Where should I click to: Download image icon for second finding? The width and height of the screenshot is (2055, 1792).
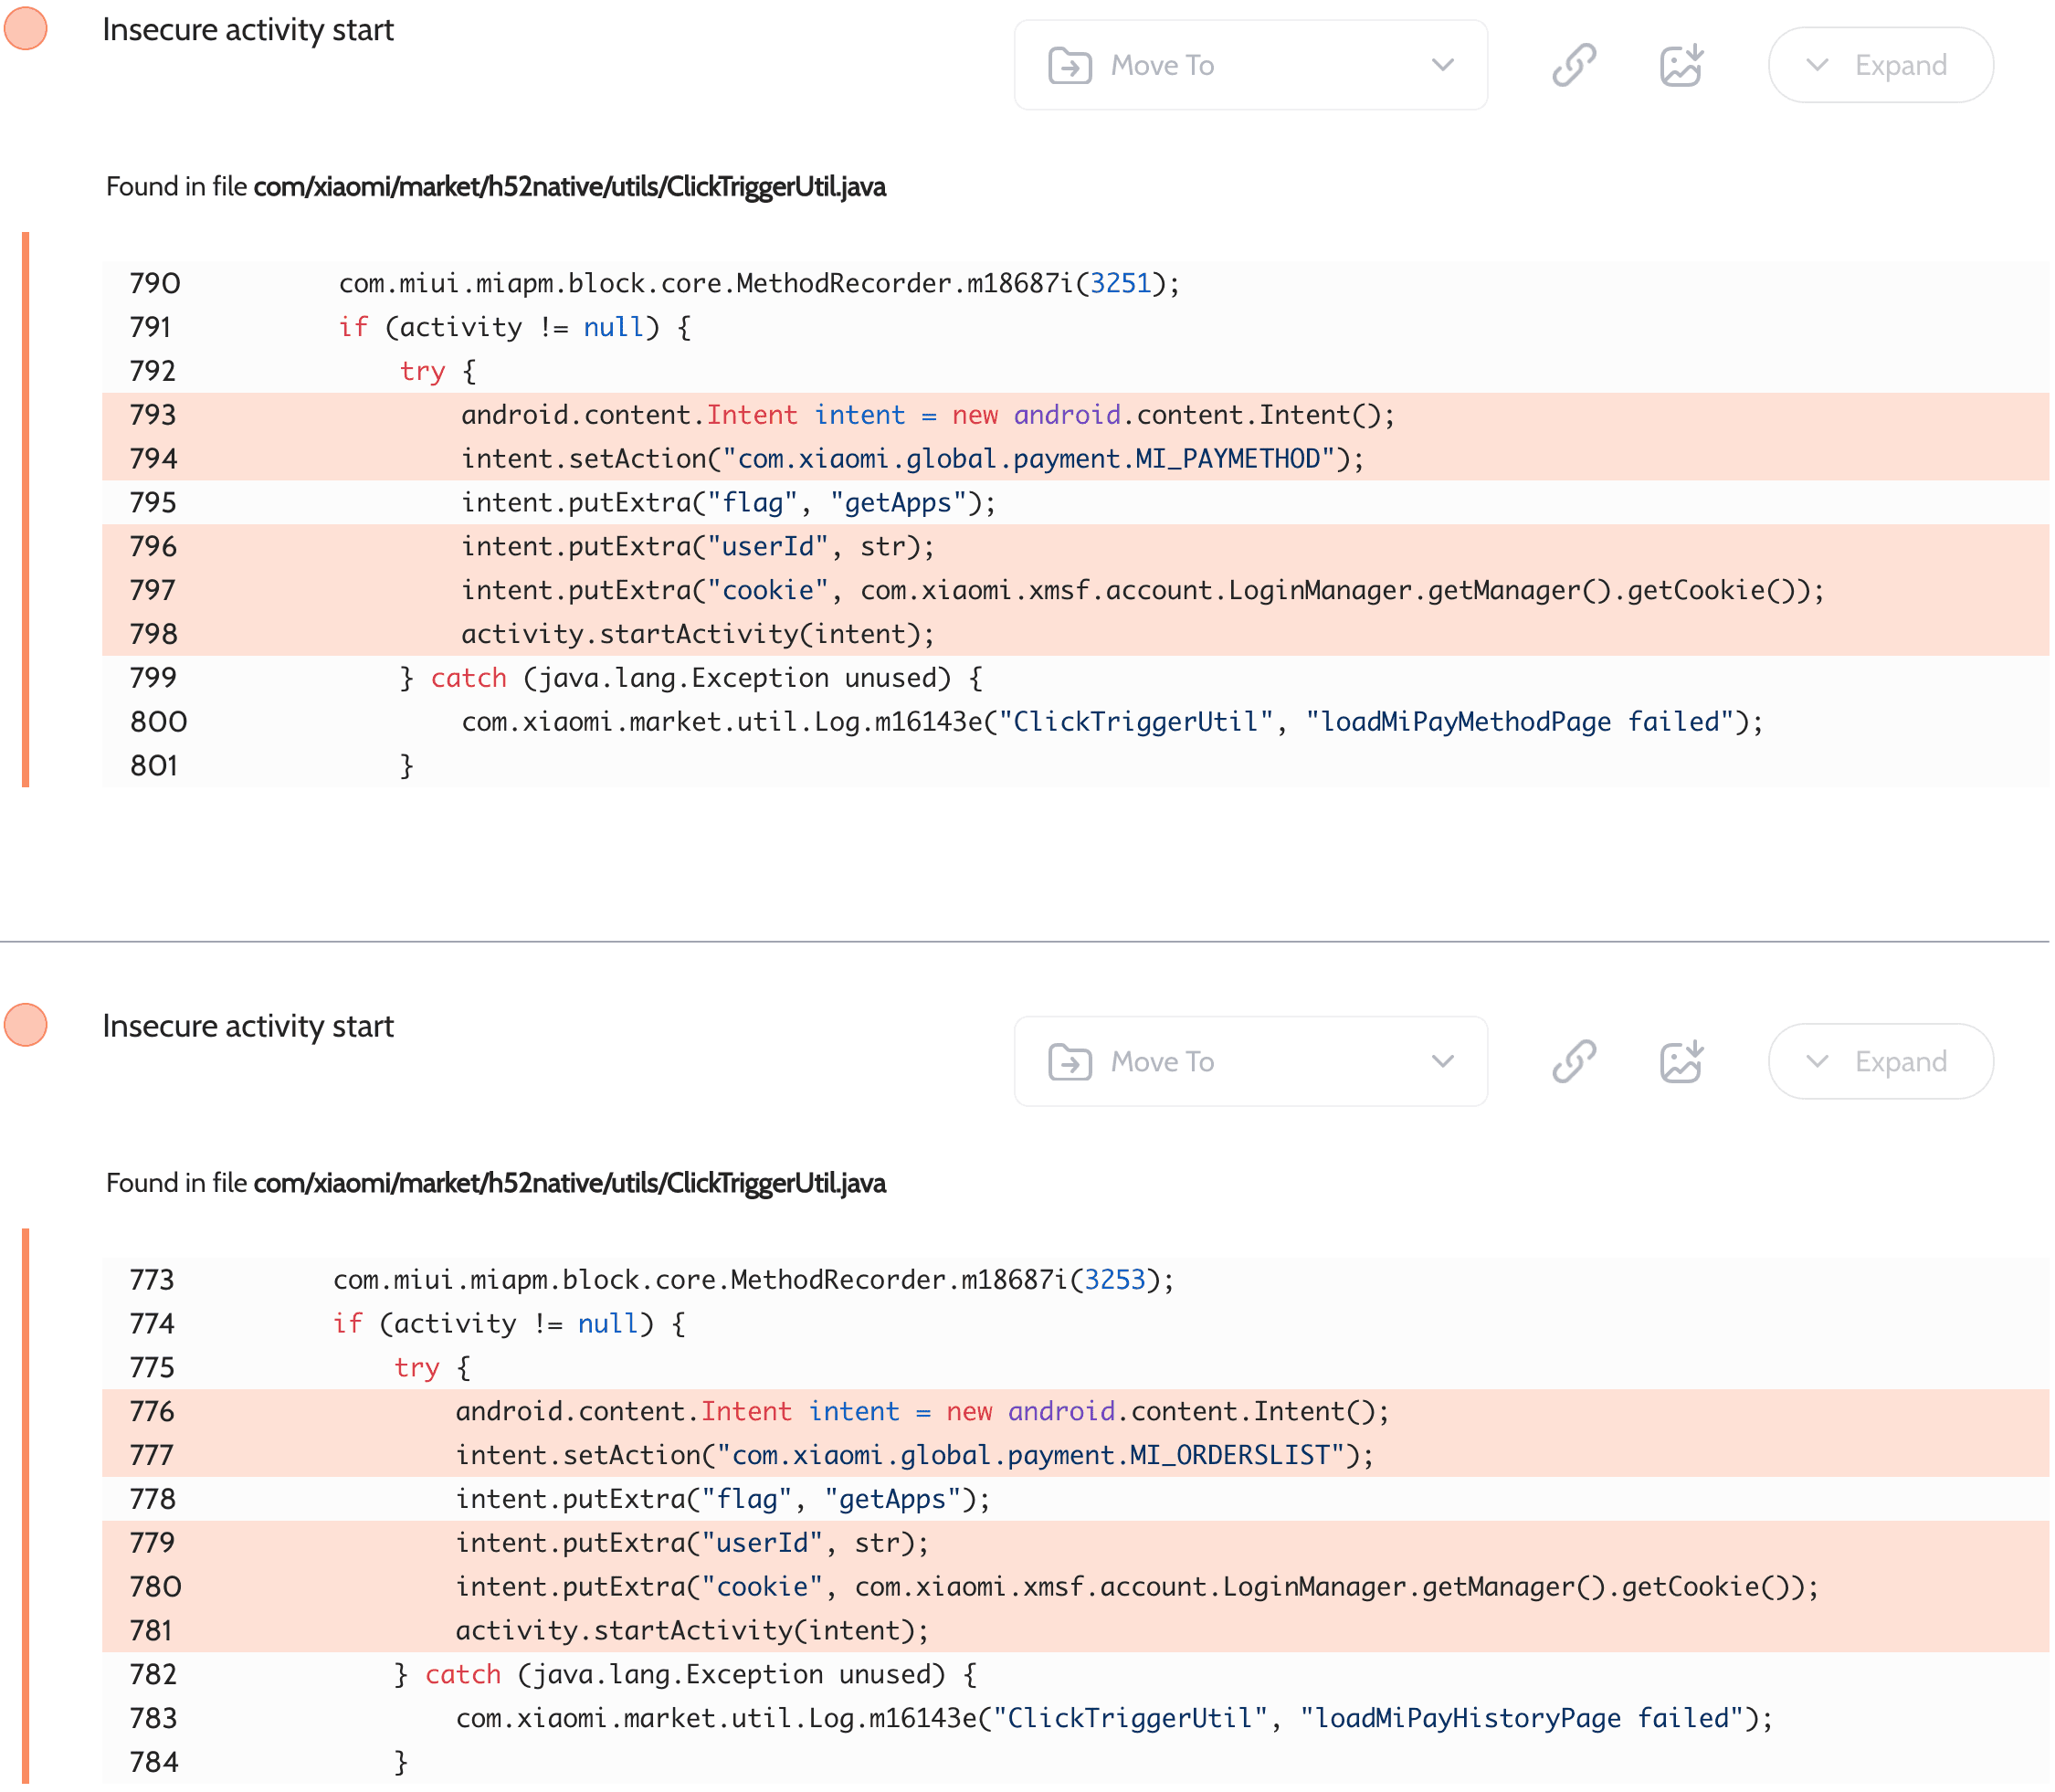coord(1681,1061)
